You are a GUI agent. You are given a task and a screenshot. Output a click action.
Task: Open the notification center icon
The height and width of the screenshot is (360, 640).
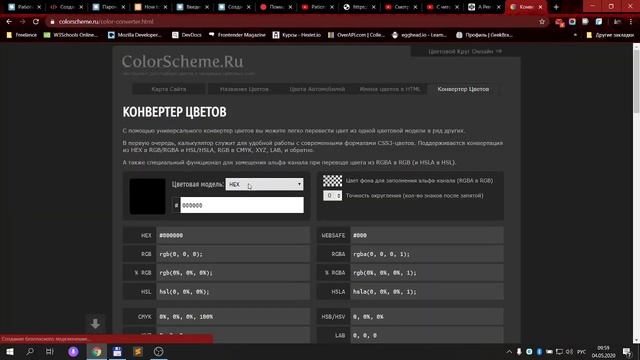coord(627,352)
